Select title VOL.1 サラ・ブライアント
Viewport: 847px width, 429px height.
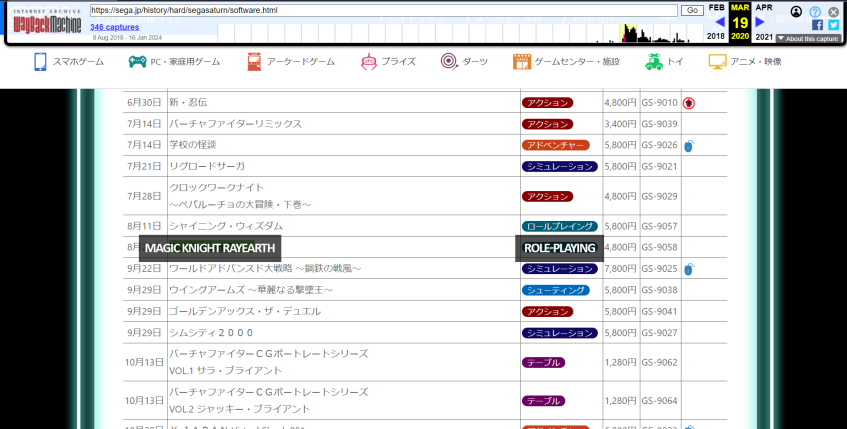click(x=225, y=371)
